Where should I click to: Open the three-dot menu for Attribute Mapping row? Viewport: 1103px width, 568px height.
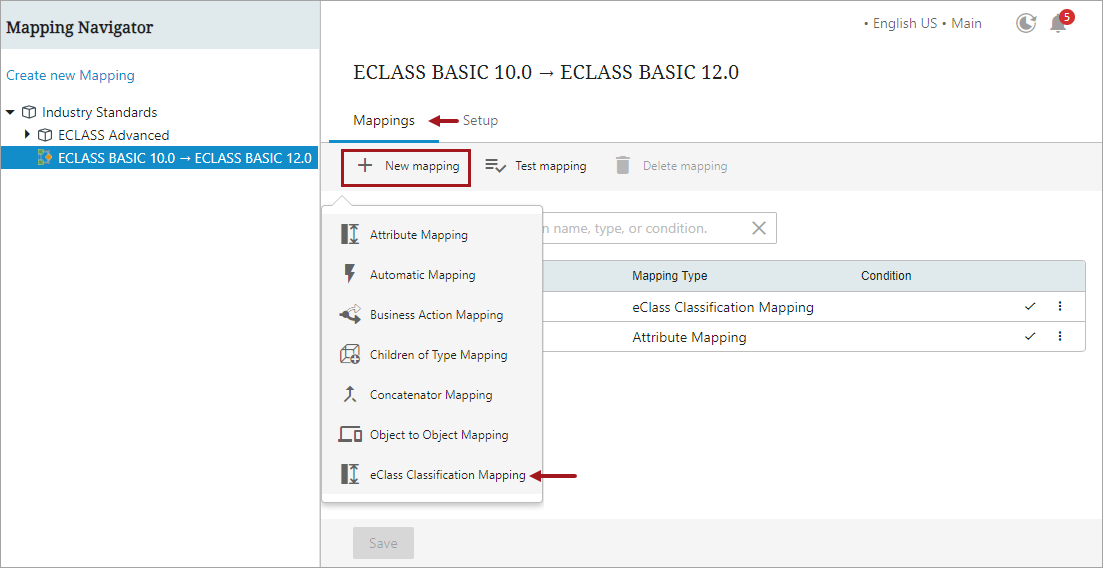[x=1059, y=336]
